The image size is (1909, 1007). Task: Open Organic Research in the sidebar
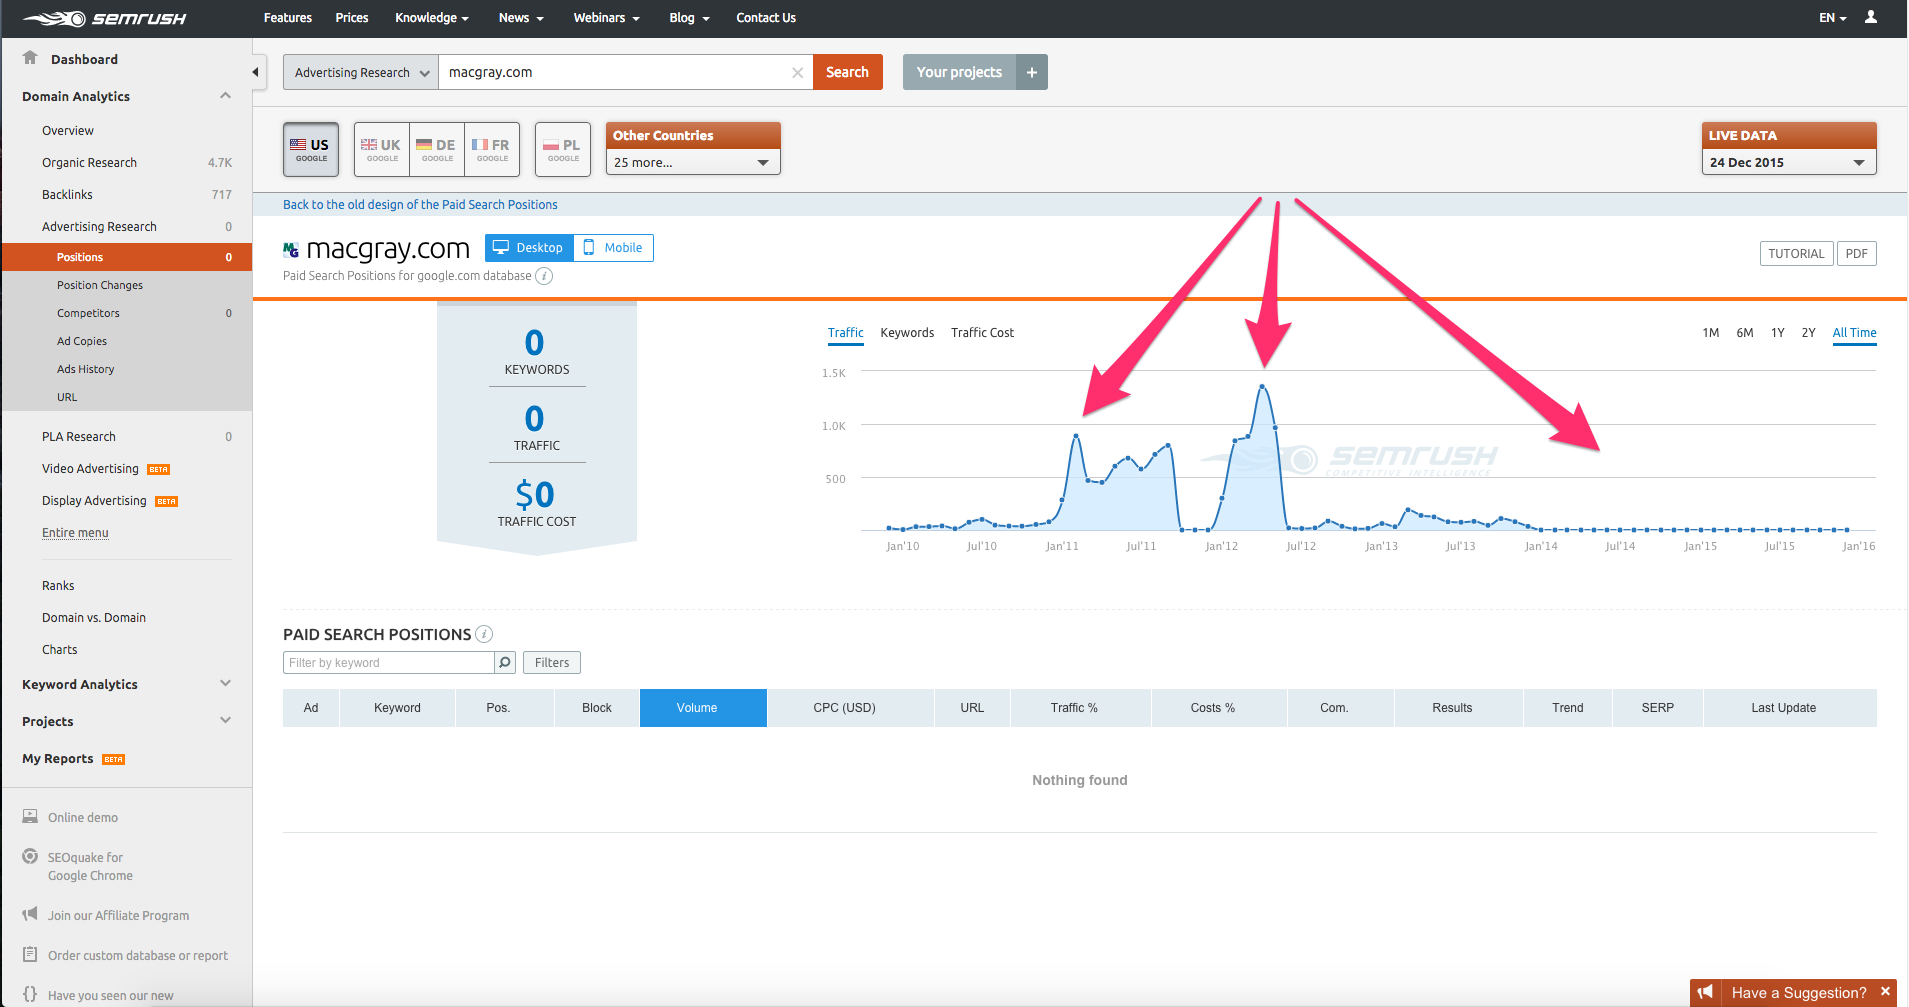point(89,163)
